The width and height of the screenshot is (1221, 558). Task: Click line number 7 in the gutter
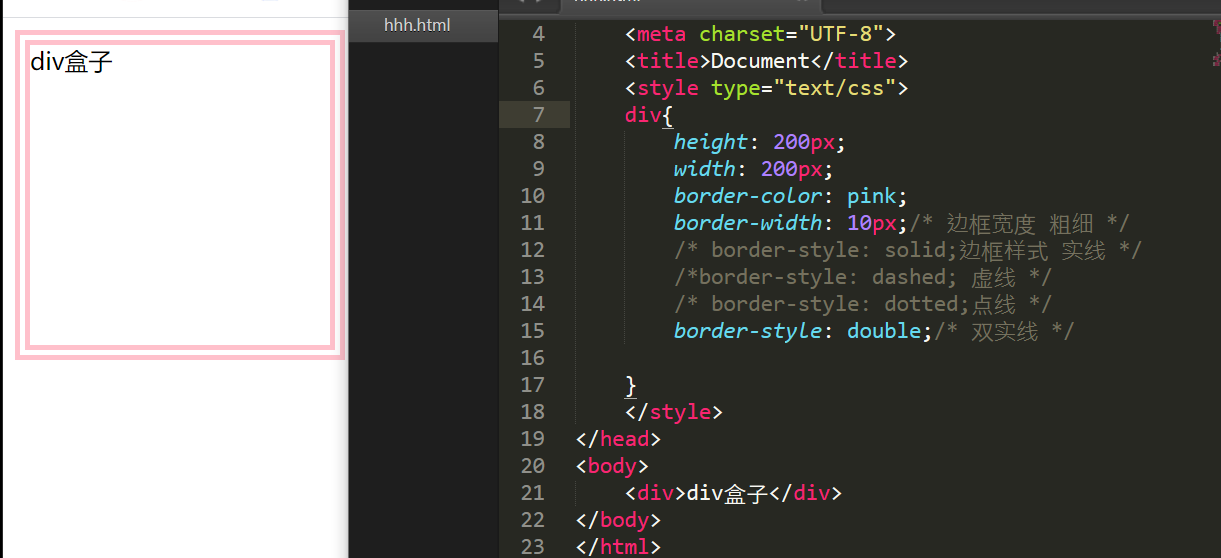pyautogui.click(x=539, y=115)
